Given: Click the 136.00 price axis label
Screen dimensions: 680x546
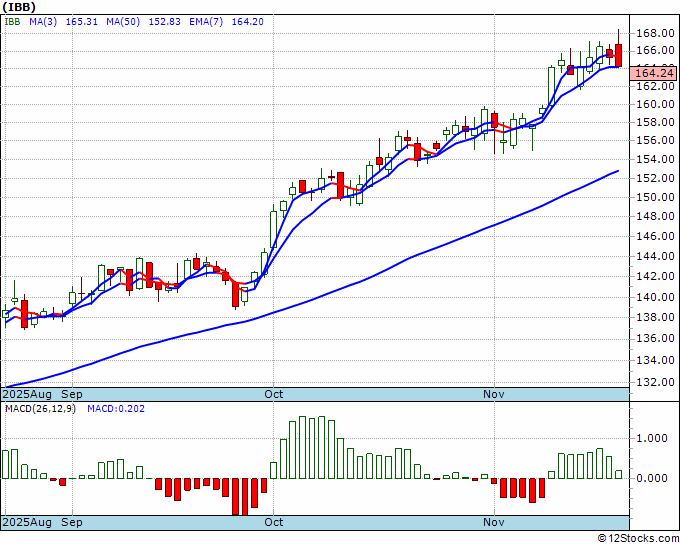Looking at the screenshot, I should [655, 338].
